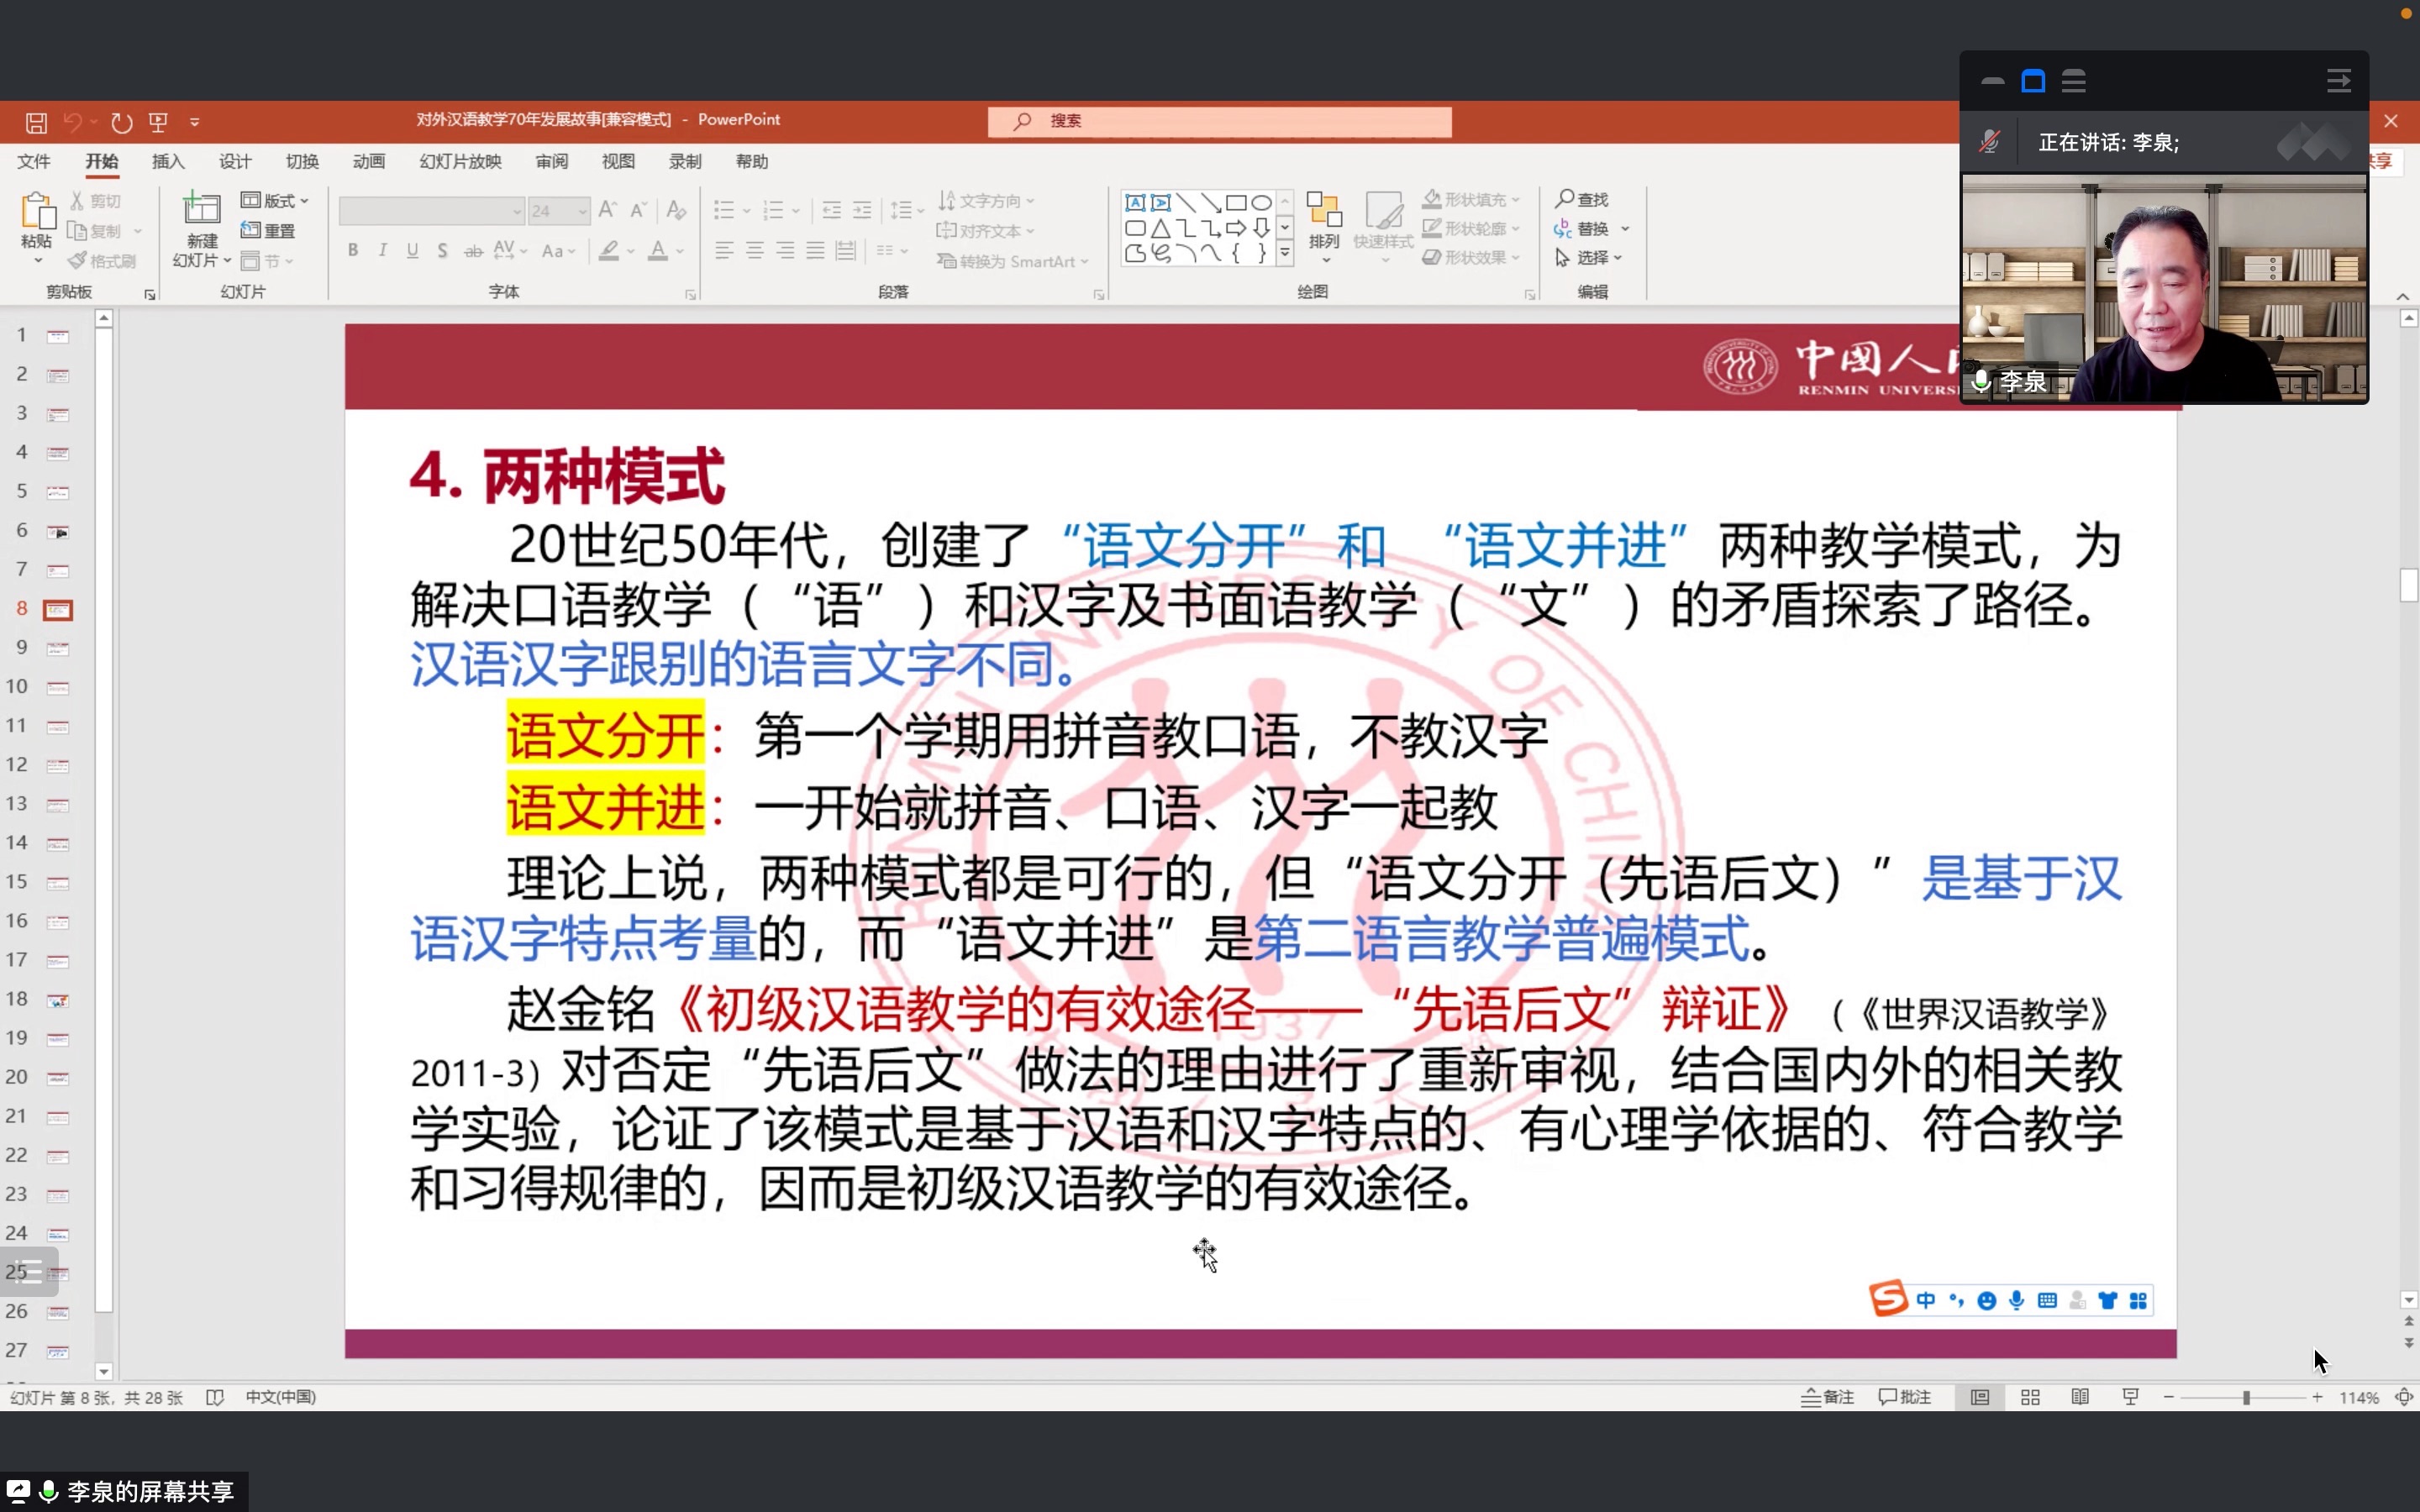
Task: Click the muted microphone icon in meeting panel
Action: 1989,142
